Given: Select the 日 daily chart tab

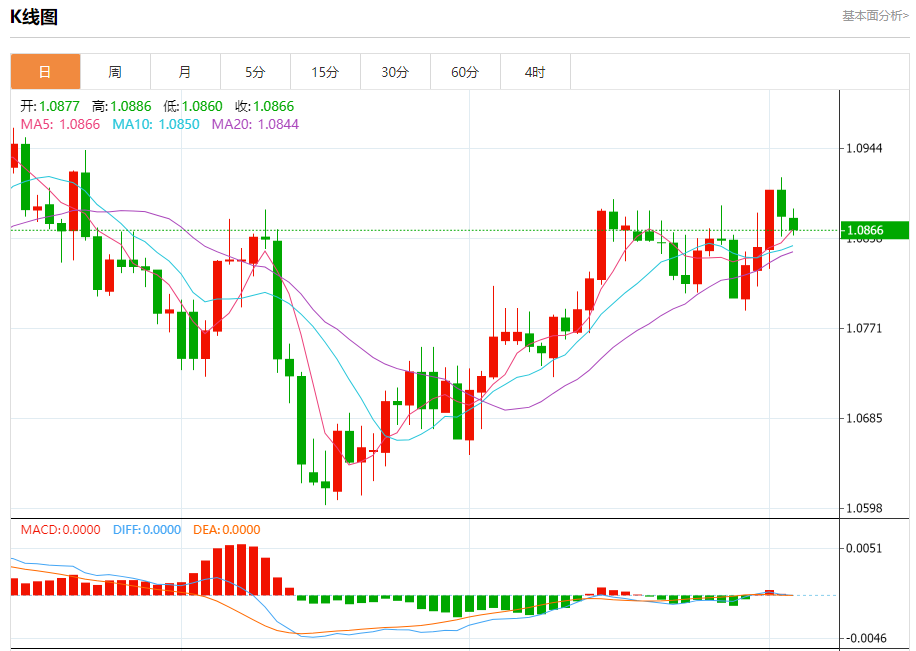Looking at the screenshot, I should click(x=46, y=72).
